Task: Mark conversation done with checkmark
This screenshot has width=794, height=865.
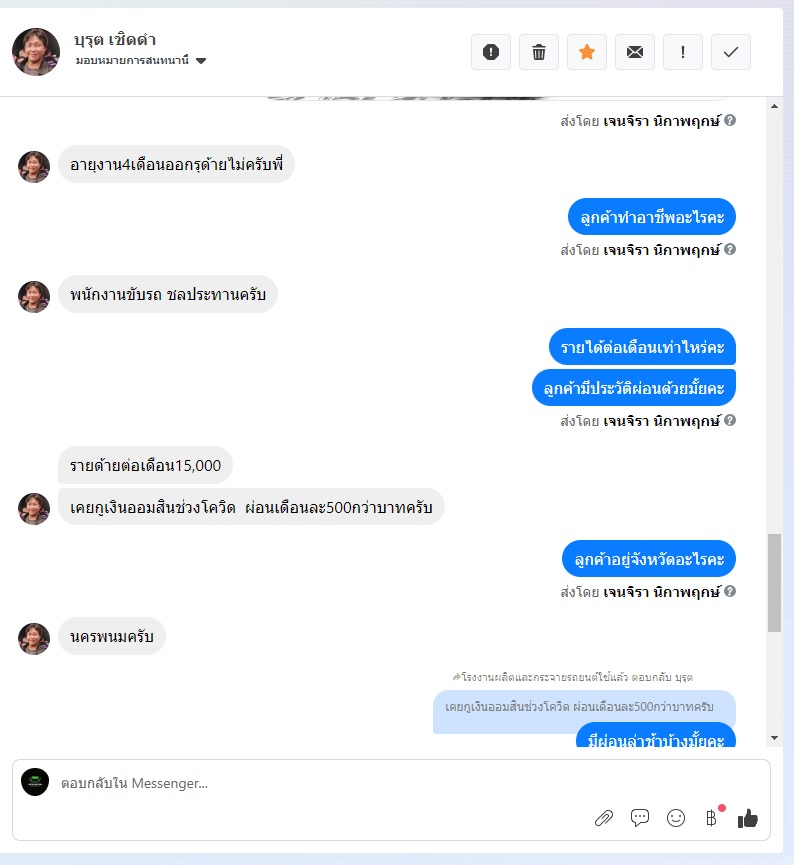Action: [x=731, y=52]
